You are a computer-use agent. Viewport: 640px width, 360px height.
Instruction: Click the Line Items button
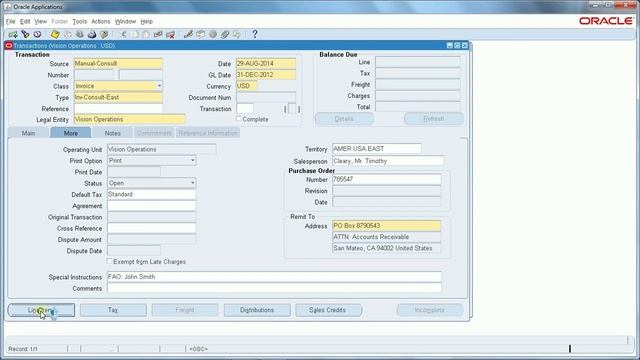pyautogui.click(x=41, y=310)
